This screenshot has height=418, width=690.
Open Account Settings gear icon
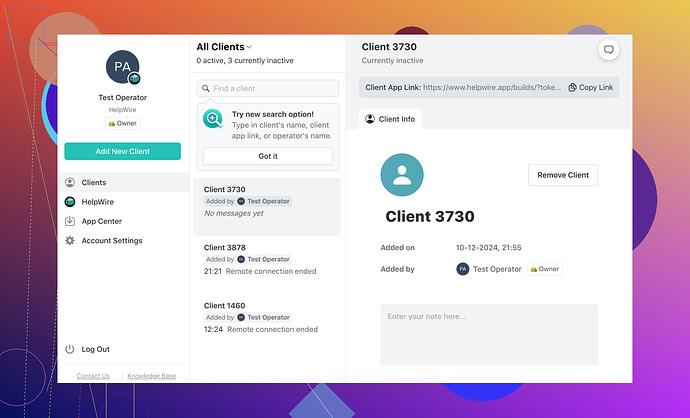pos(70,241)
